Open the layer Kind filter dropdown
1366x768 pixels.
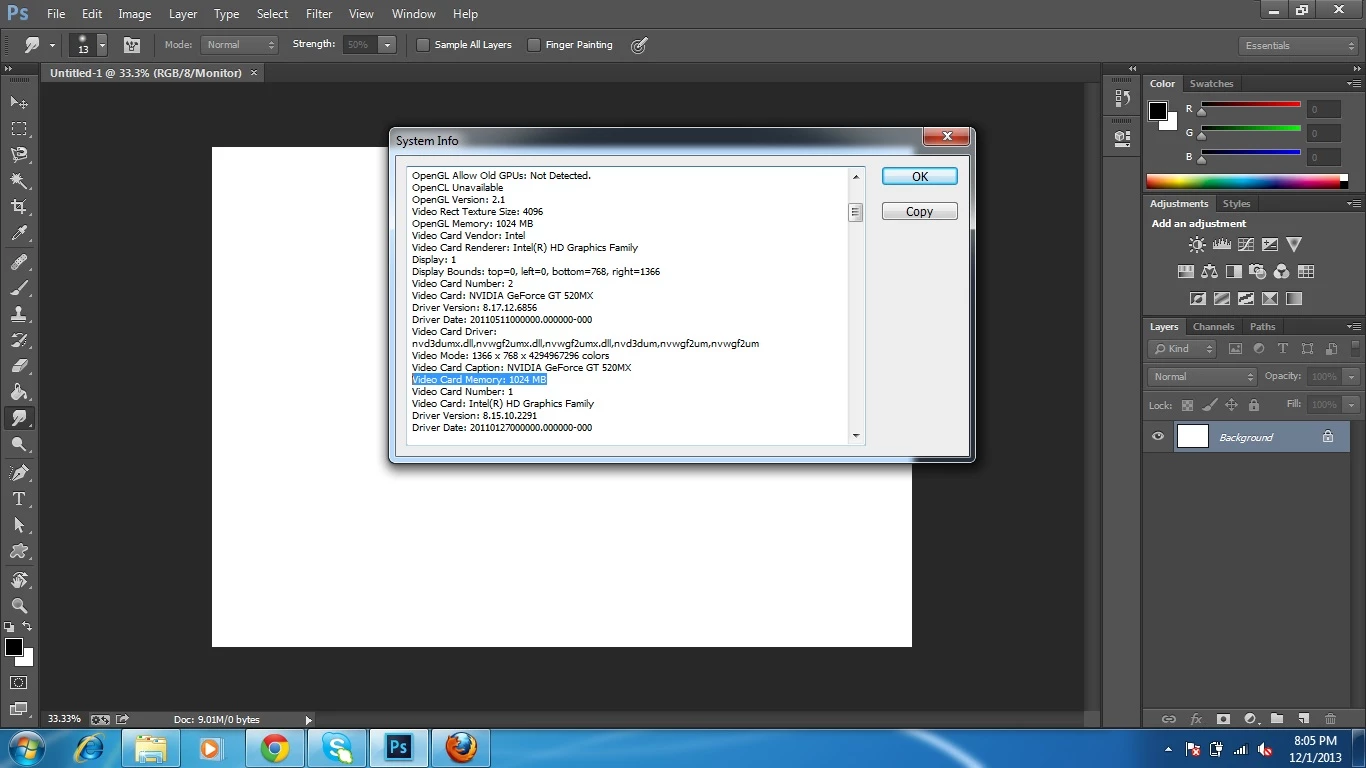pos(1182,349)
